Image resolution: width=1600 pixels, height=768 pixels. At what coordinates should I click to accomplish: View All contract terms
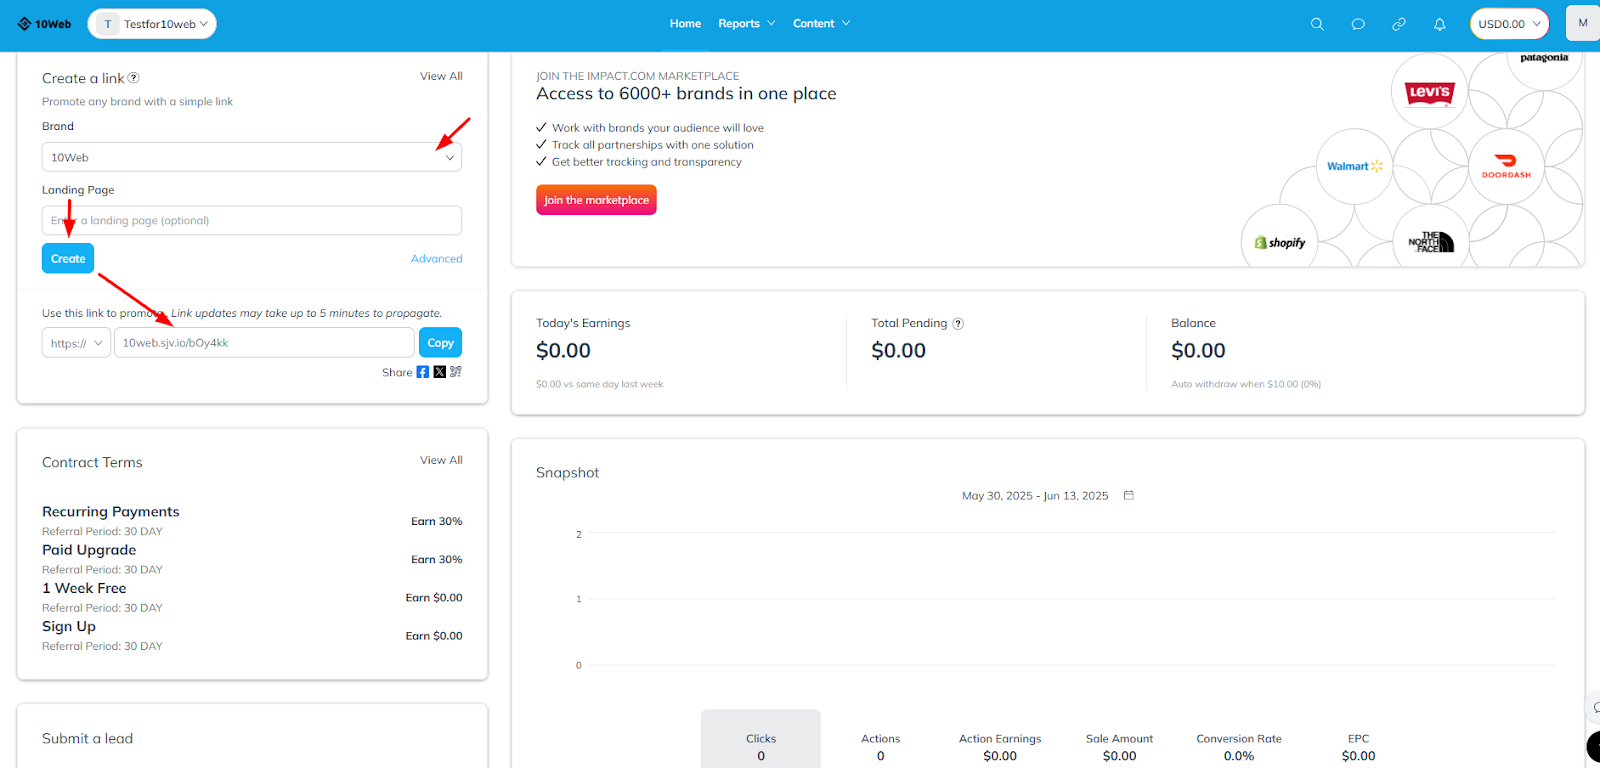point(441,460)
